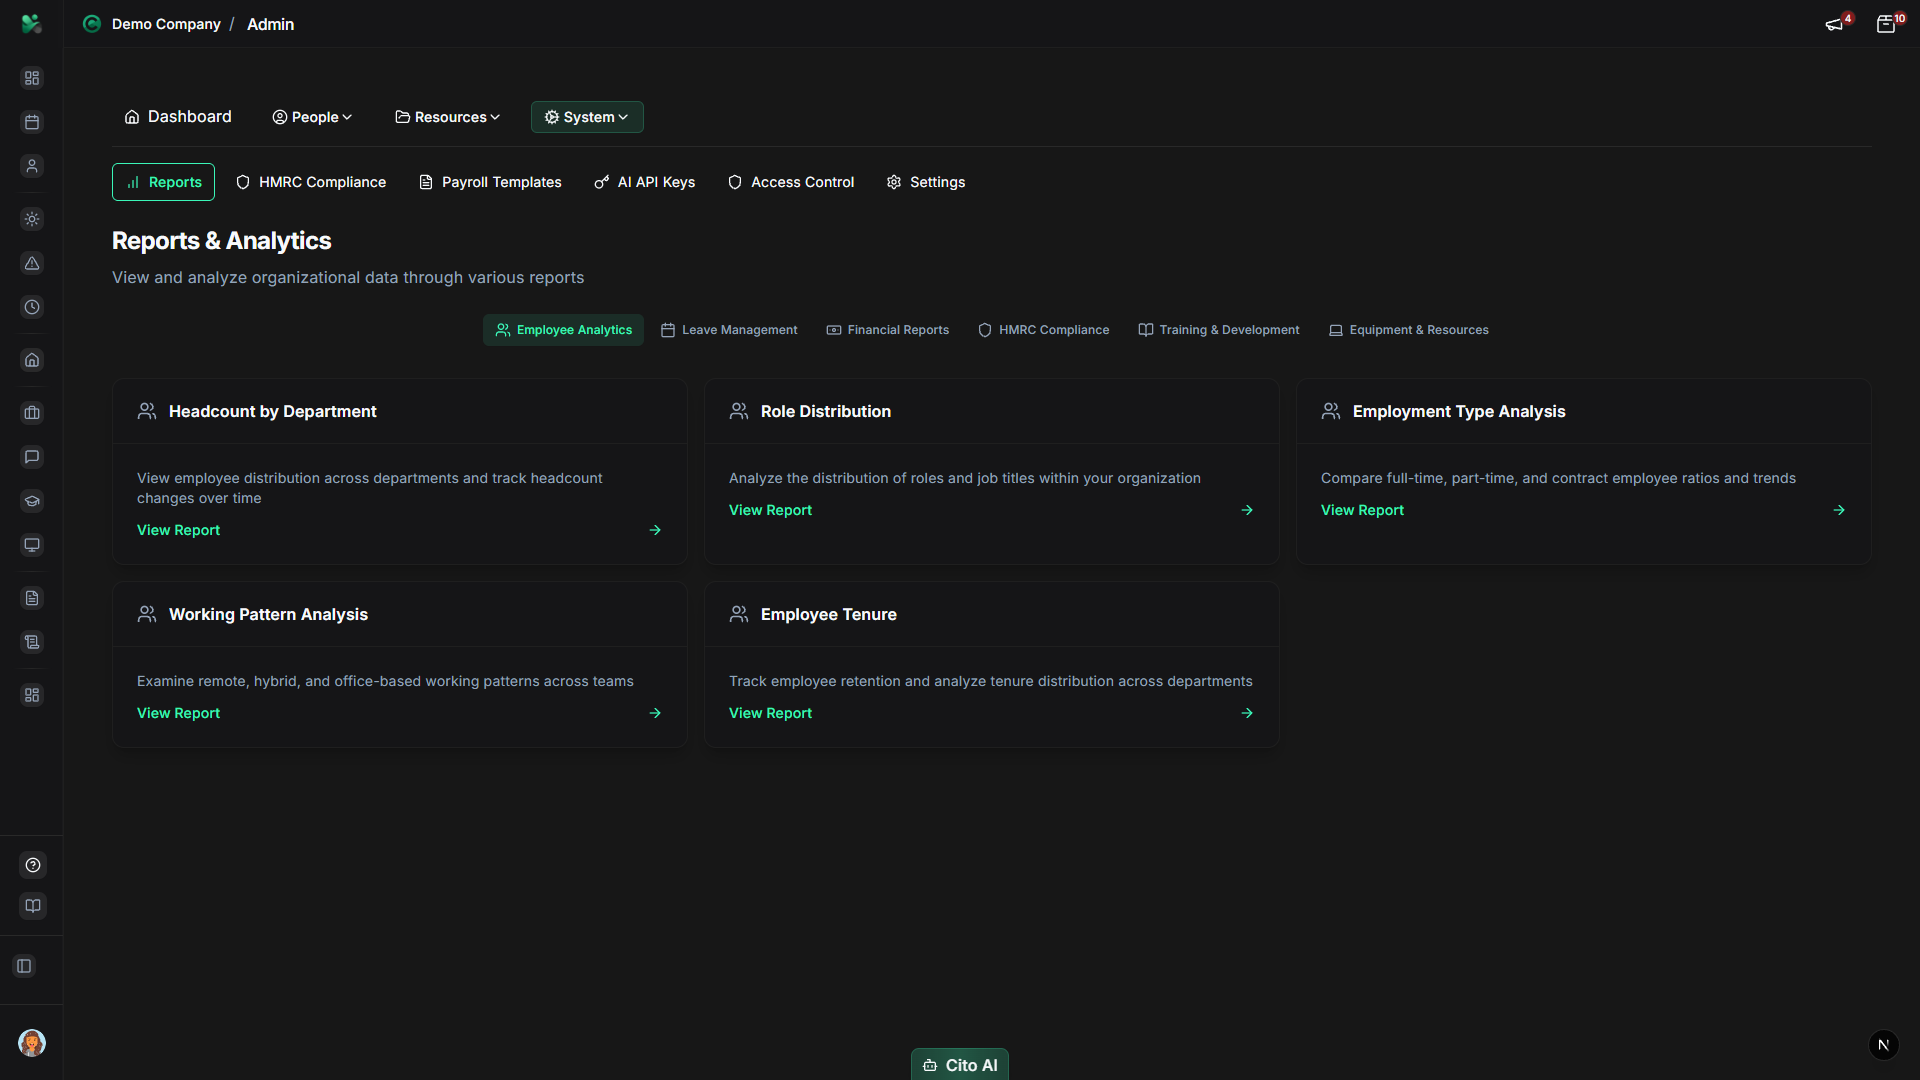This screenshot has height=1080, width=1920.
Task: Select the Leave Management report category
Action: pyautogui.click(x=728, y=330)
